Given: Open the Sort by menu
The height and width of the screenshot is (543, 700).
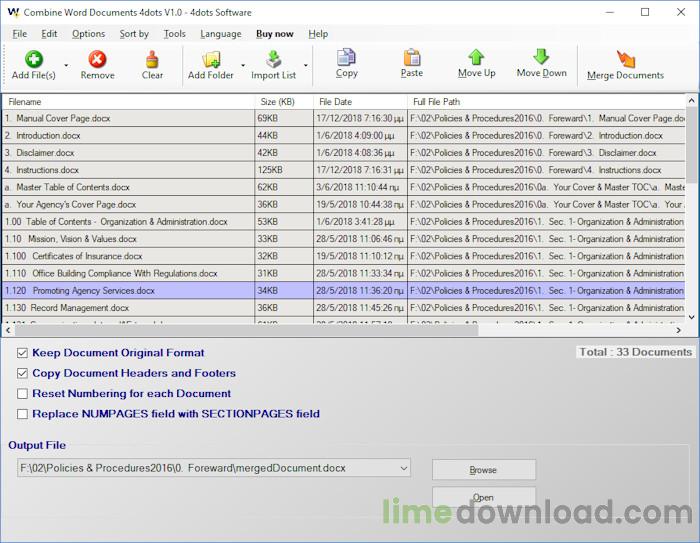Looking at the screenshot, I should 134,34.
